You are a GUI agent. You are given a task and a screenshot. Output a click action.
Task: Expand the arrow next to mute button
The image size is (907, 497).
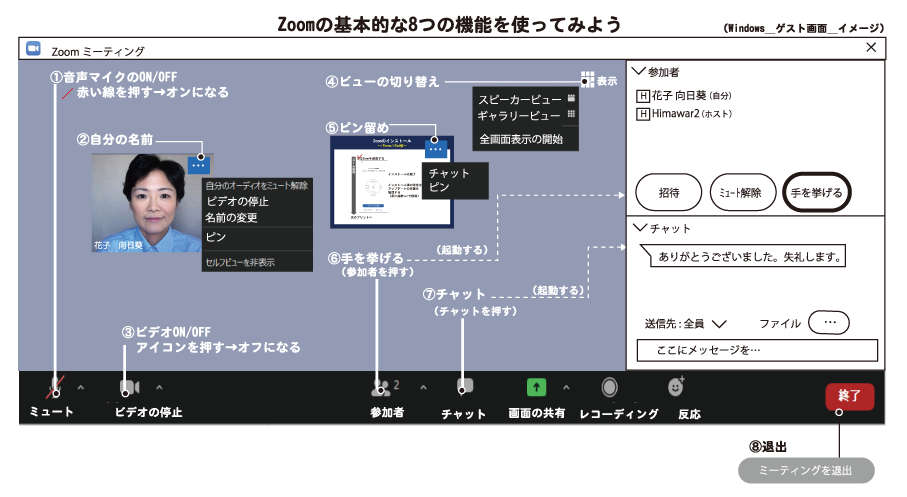pyautogui.click(x=81, y=388)
